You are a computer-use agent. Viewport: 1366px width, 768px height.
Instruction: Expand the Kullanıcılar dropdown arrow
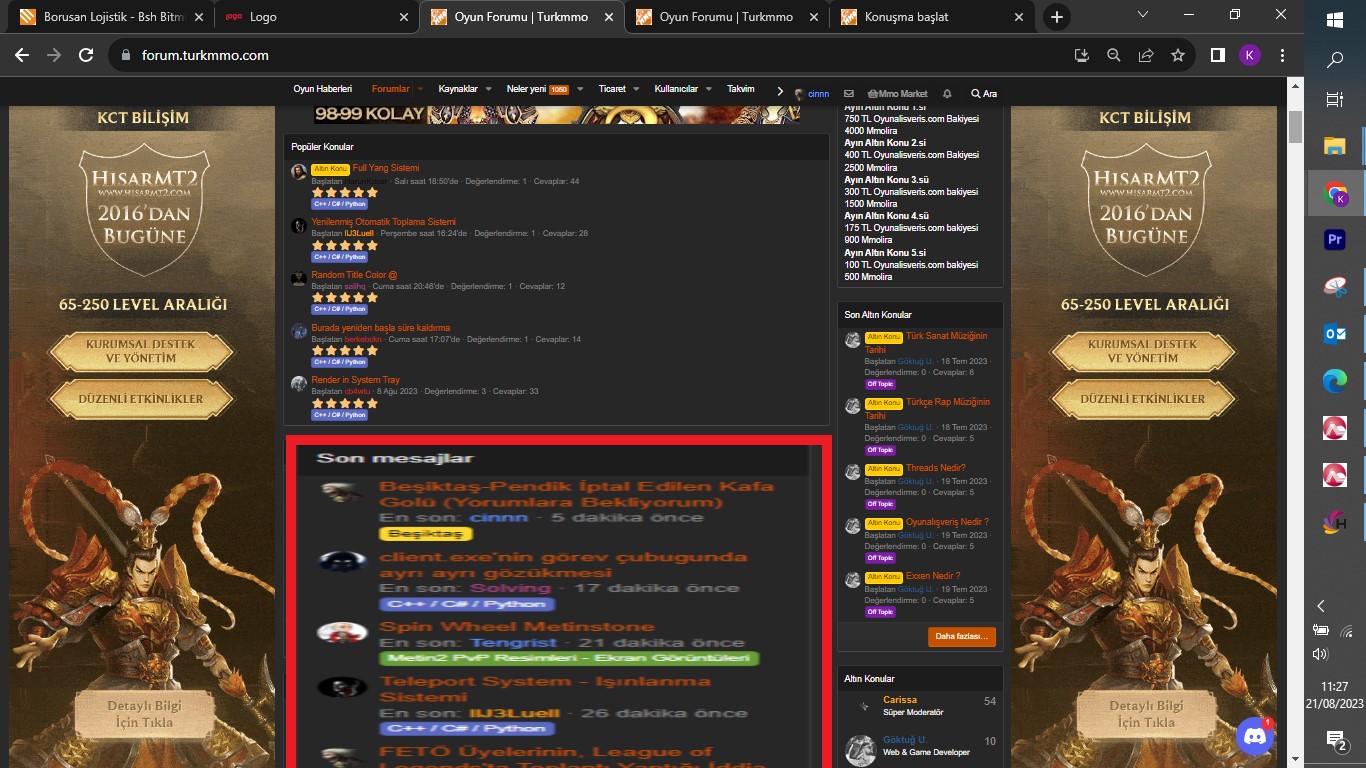pos(708,89)
